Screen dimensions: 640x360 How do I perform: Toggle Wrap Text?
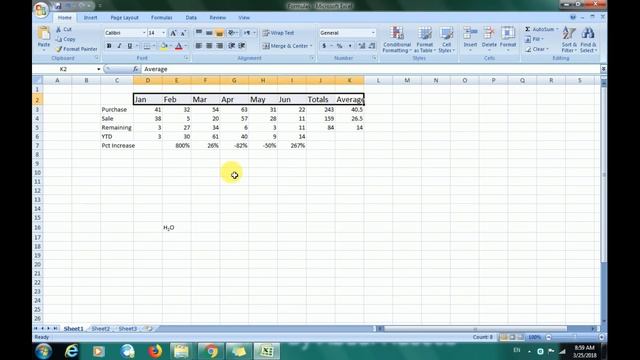[278, 33]
